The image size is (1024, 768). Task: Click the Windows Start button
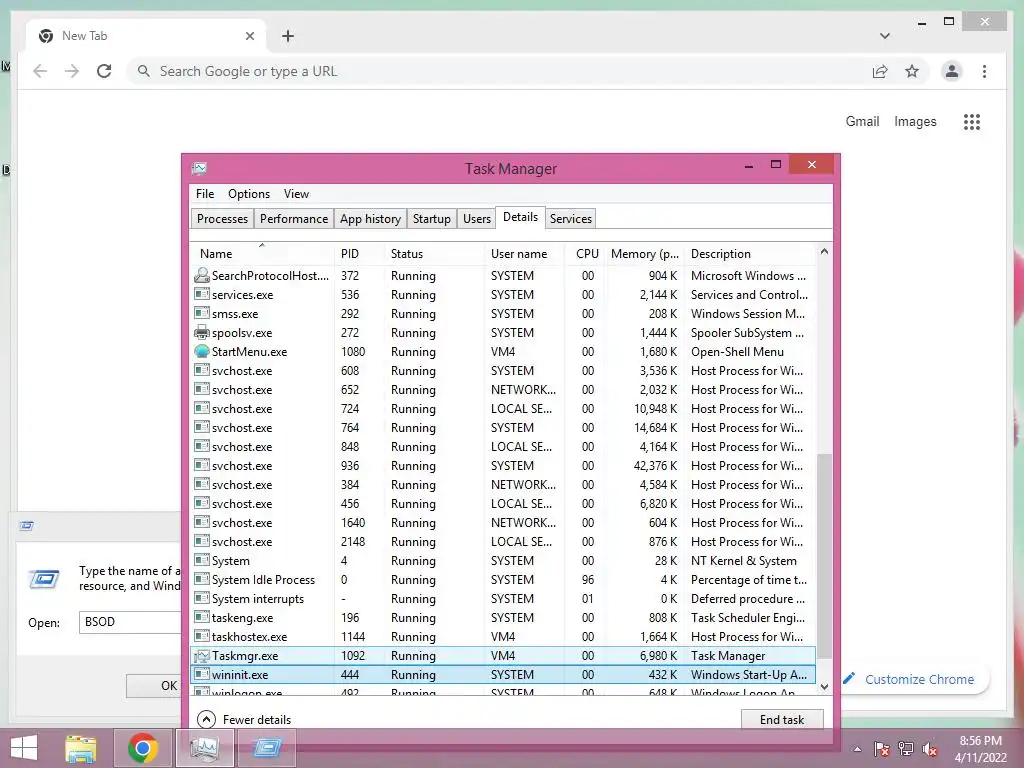pyautogui.click(x=24, y=748)
